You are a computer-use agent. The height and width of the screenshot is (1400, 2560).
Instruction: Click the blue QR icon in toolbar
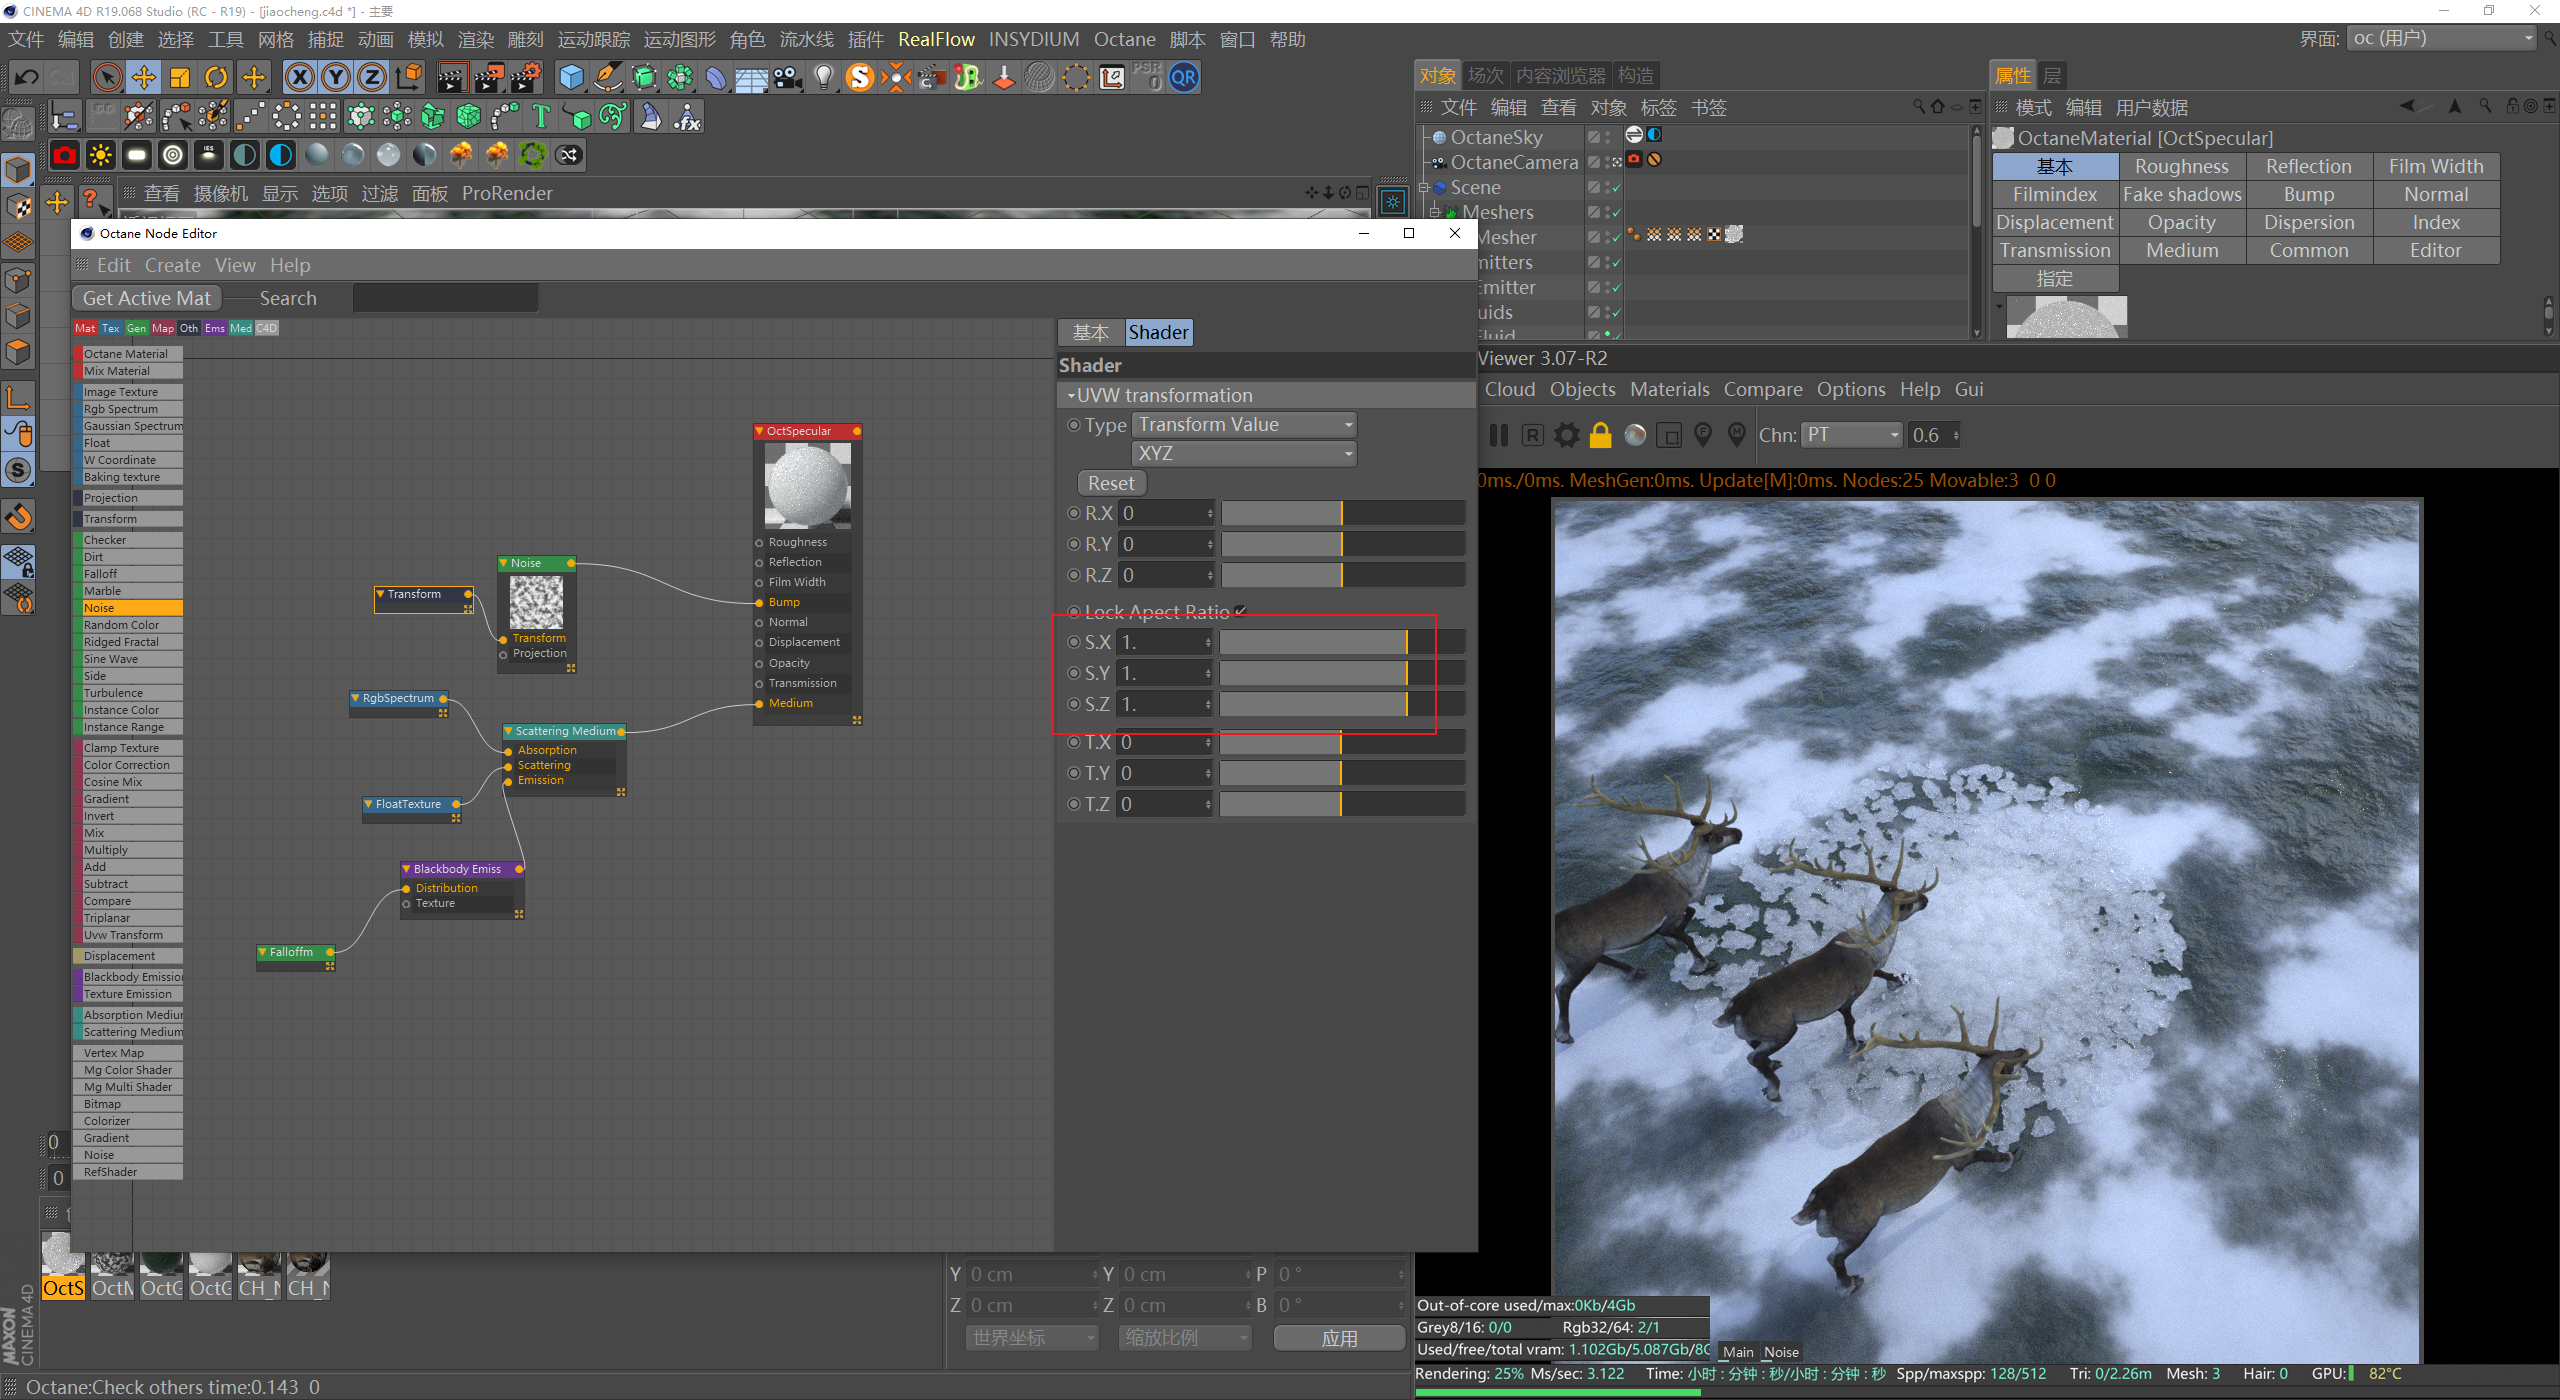click(1184, 77)
